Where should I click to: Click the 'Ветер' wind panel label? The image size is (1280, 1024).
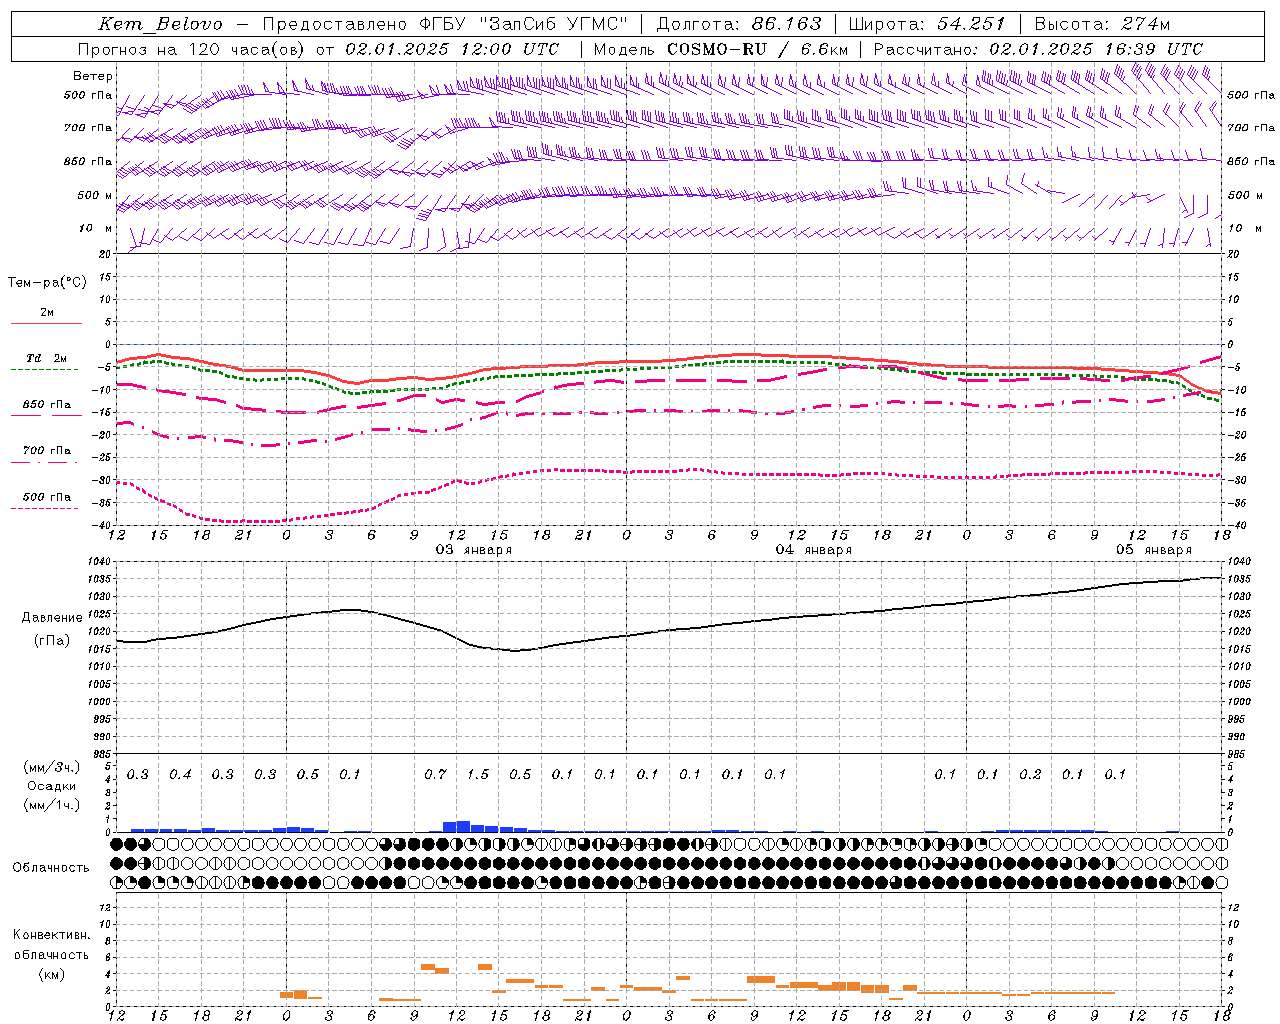pyautogui.click(x=93, y=76)
